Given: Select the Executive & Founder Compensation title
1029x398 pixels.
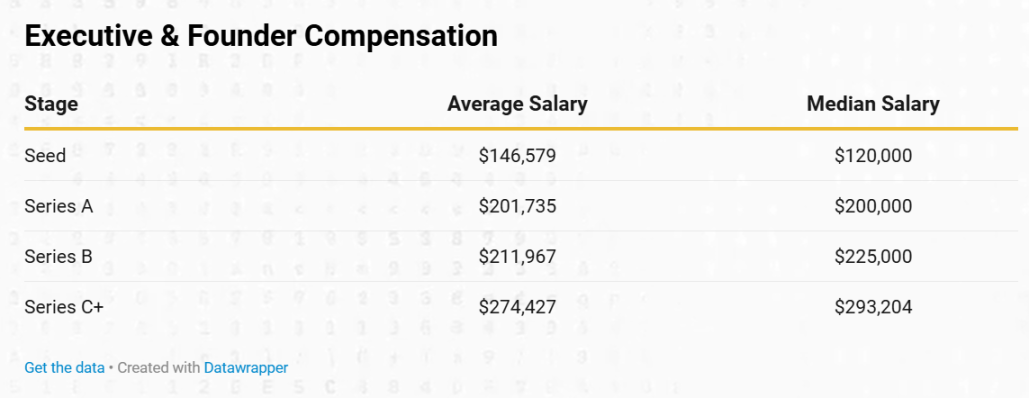Looking at the screenshot, I should pos(261,36).
